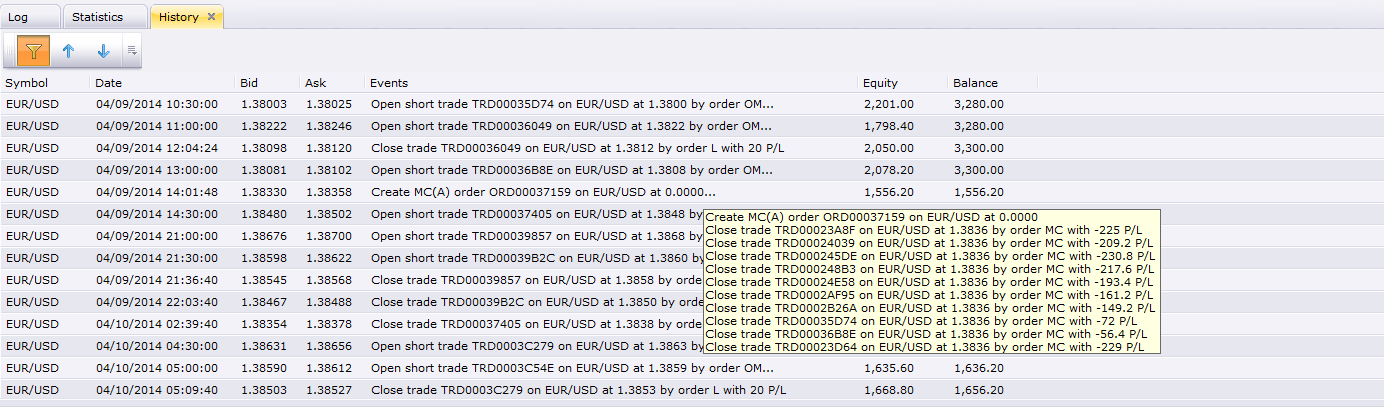1384x407 pixels.
Task: Click the Open short trade TRD00036049 event
Action: pos(572,126)
